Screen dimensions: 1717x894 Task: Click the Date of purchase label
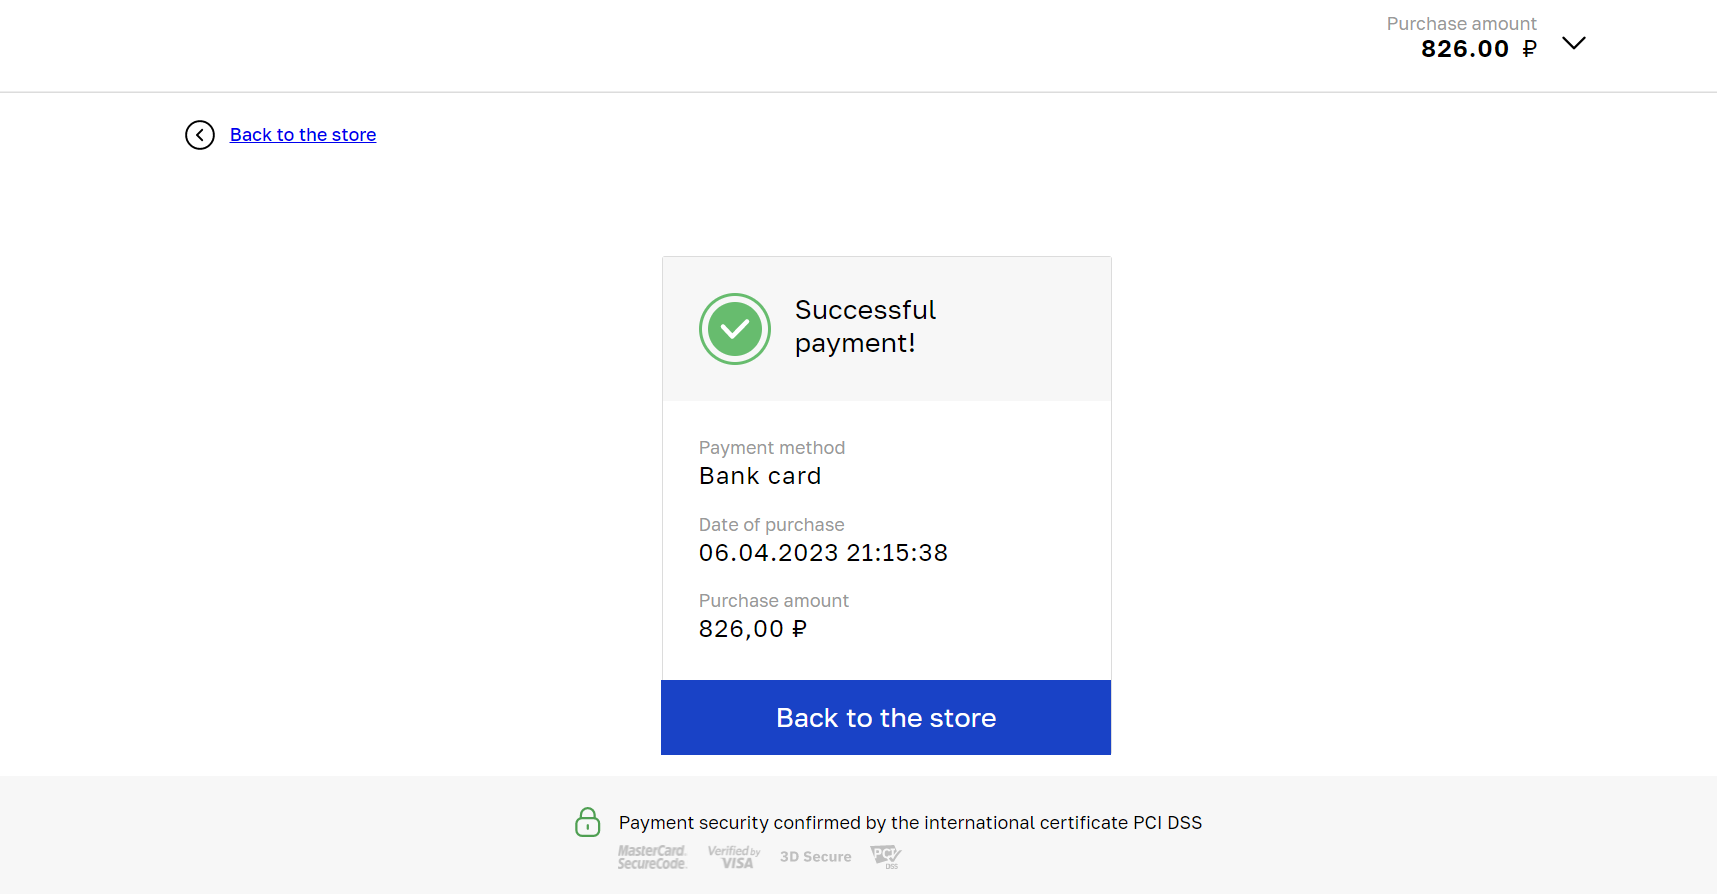772,525
